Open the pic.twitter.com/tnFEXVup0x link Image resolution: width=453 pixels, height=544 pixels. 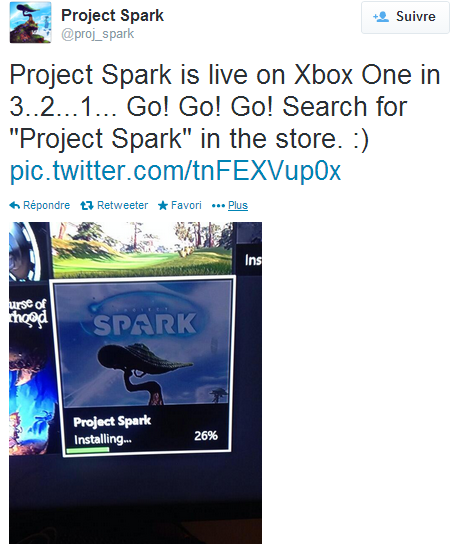[176, 171]
